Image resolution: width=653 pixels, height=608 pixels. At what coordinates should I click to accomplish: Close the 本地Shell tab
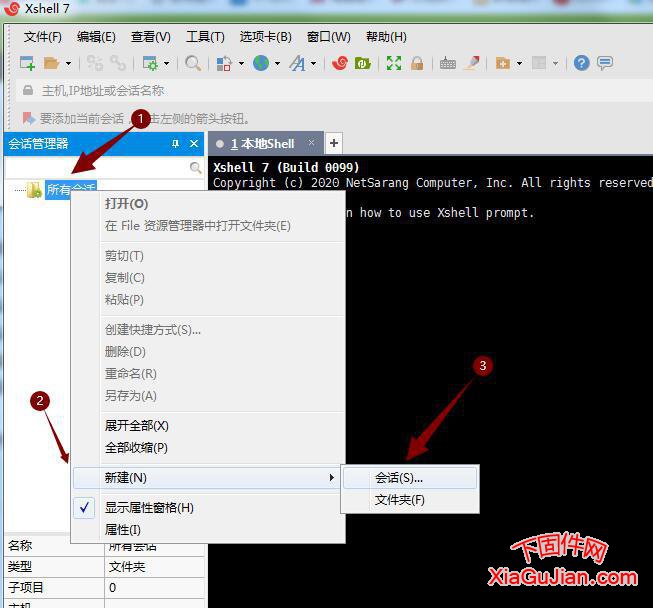coord(311,142)
